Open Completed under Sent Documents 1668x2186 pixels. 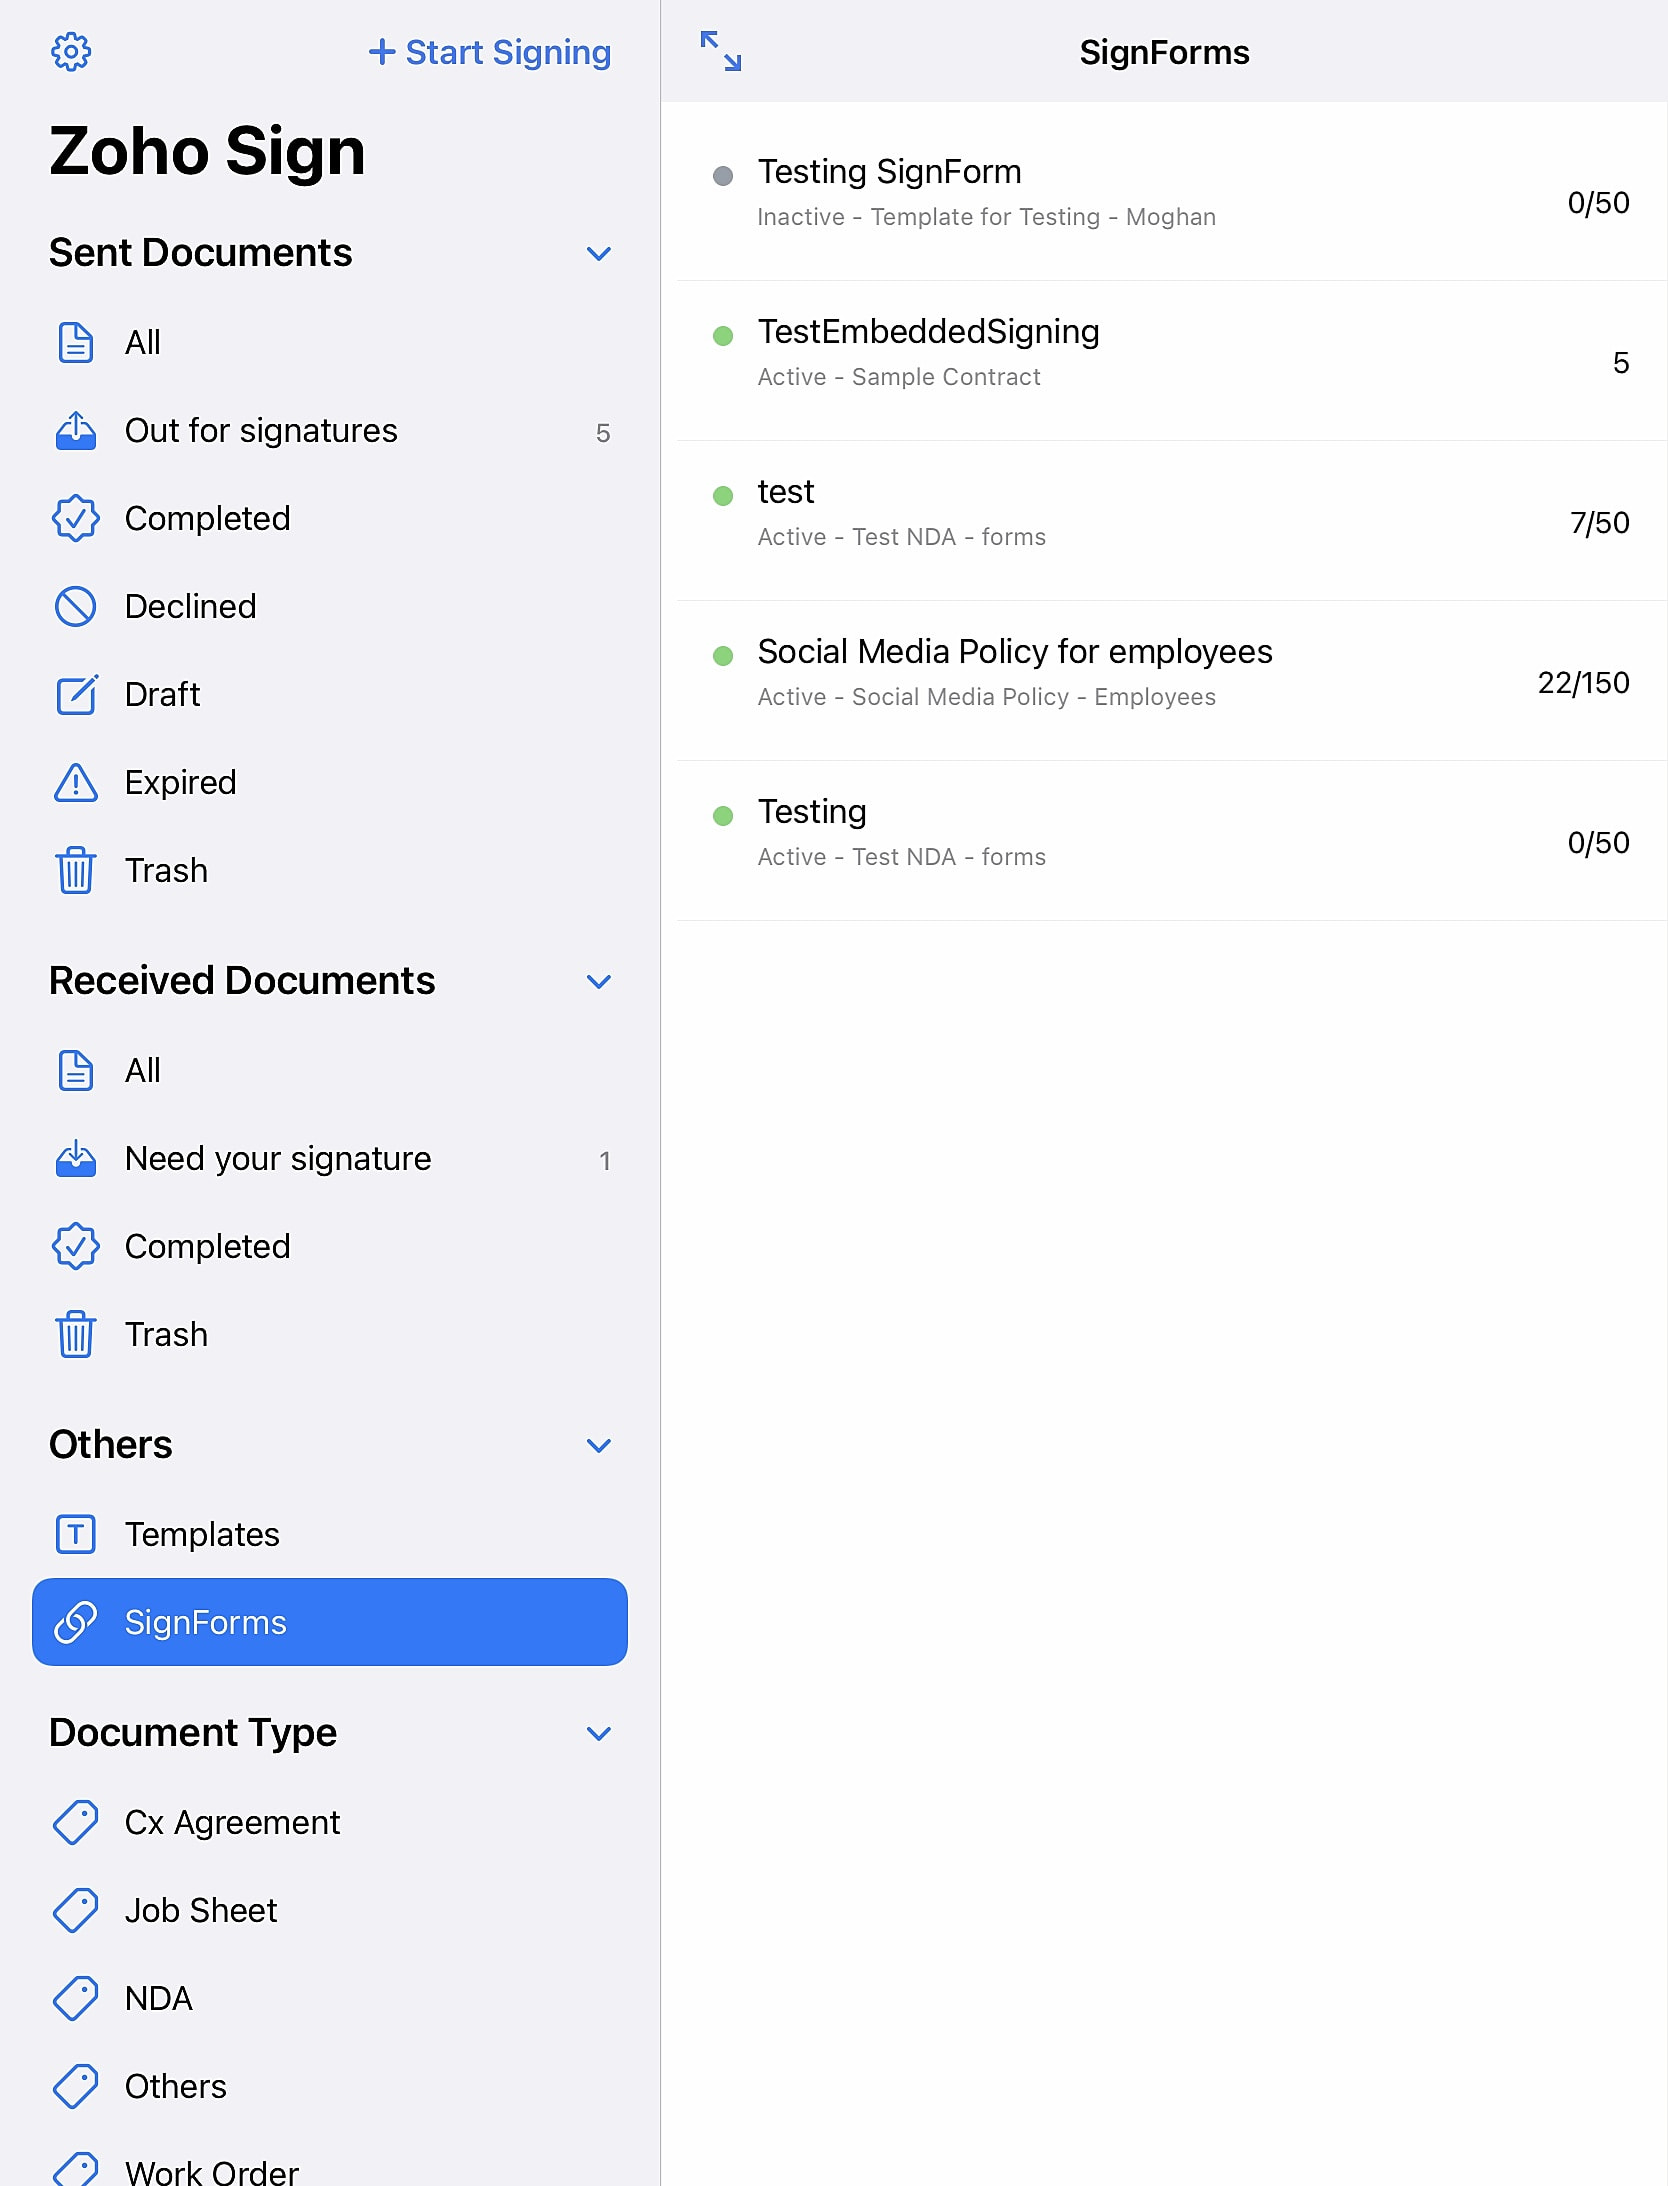(330, 519)
